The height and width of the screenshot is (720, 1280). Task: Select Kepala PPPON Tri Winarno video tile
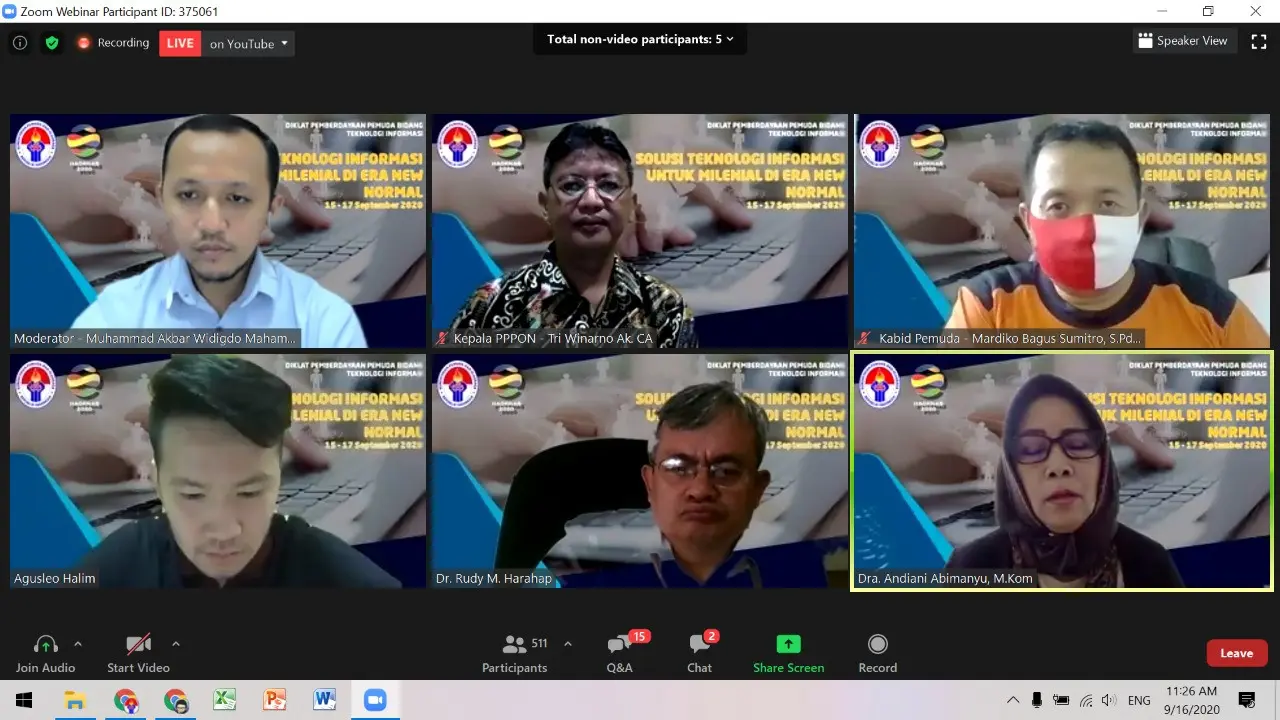640,231
